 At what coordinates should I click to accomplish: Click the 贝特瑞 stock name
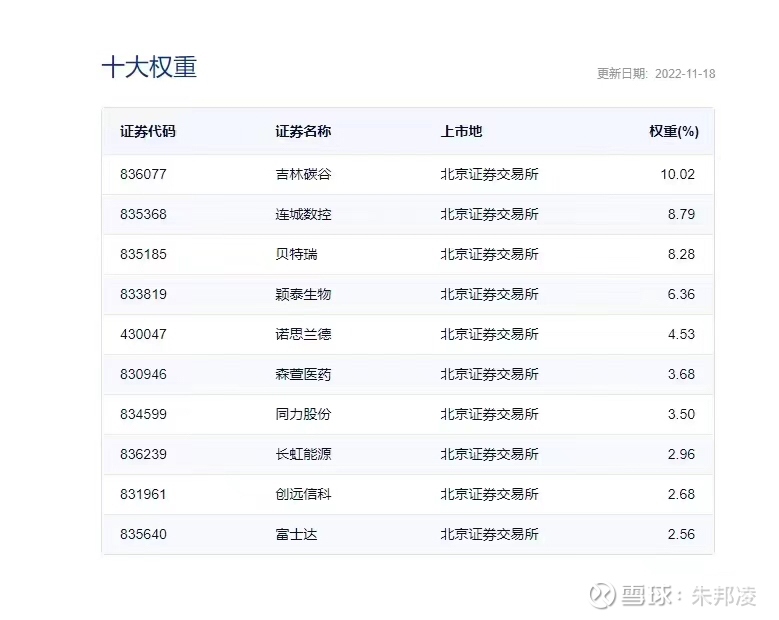coord(296,254)
